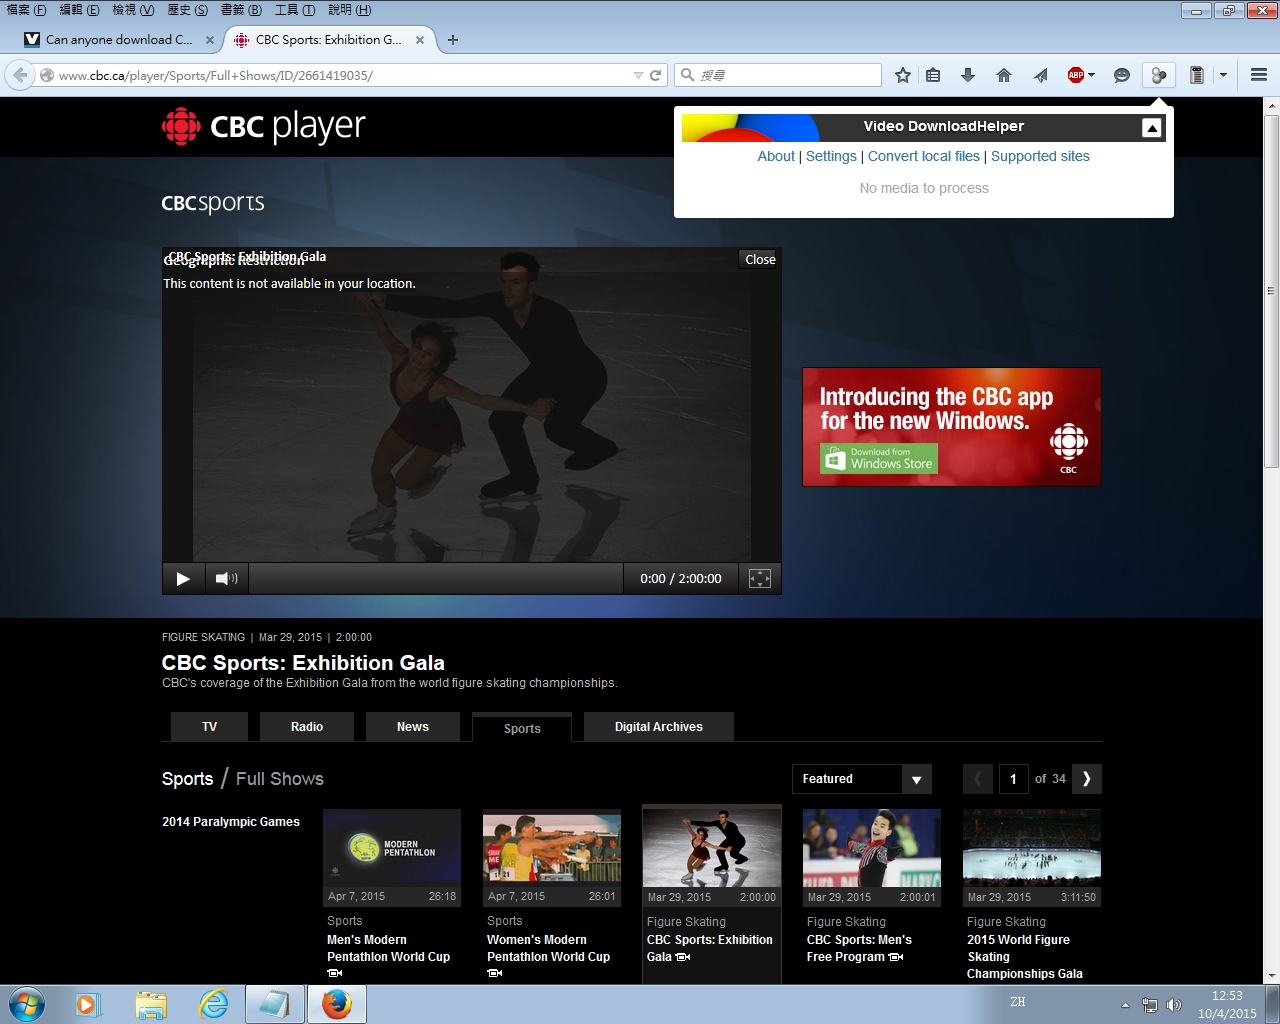Open the Featured sort dropdown
This screenshot has height=1024, width=1280.
point(861,779)
